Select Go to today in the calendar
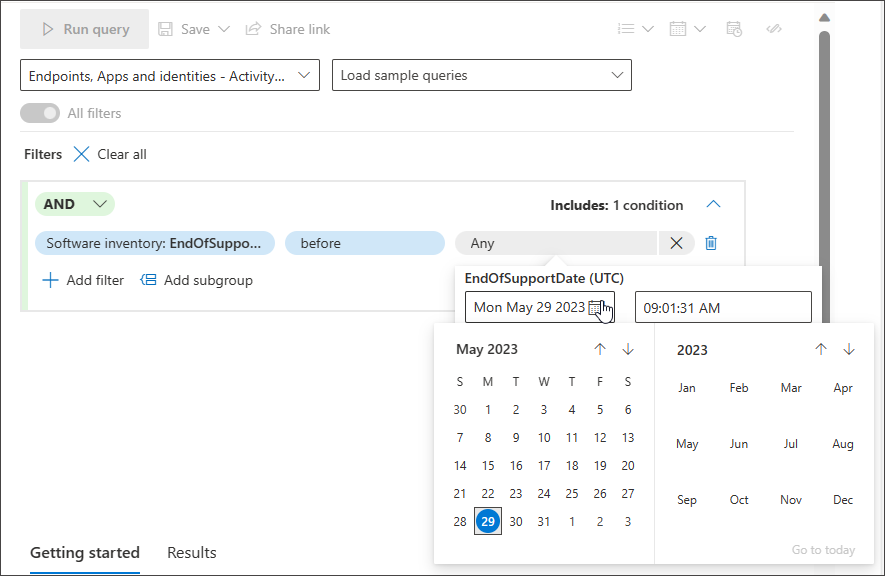885x576 pixels. pyautogui.click(x=823, y=549)
